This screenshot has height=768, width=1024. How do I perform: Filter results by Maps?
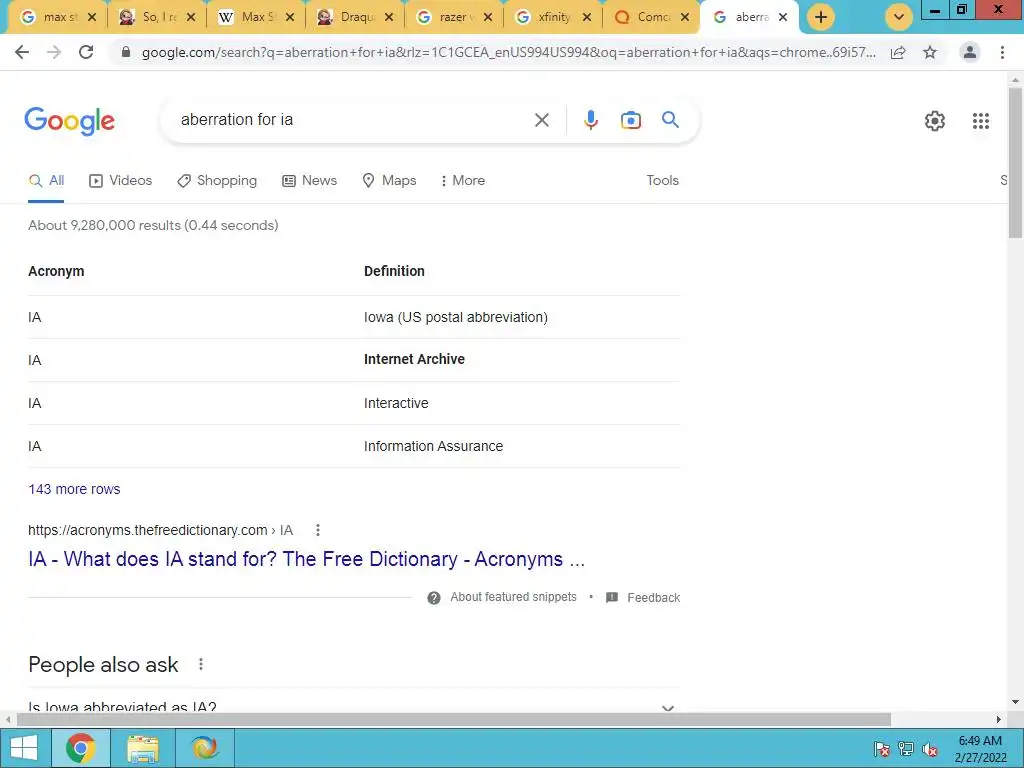[389, 181]
